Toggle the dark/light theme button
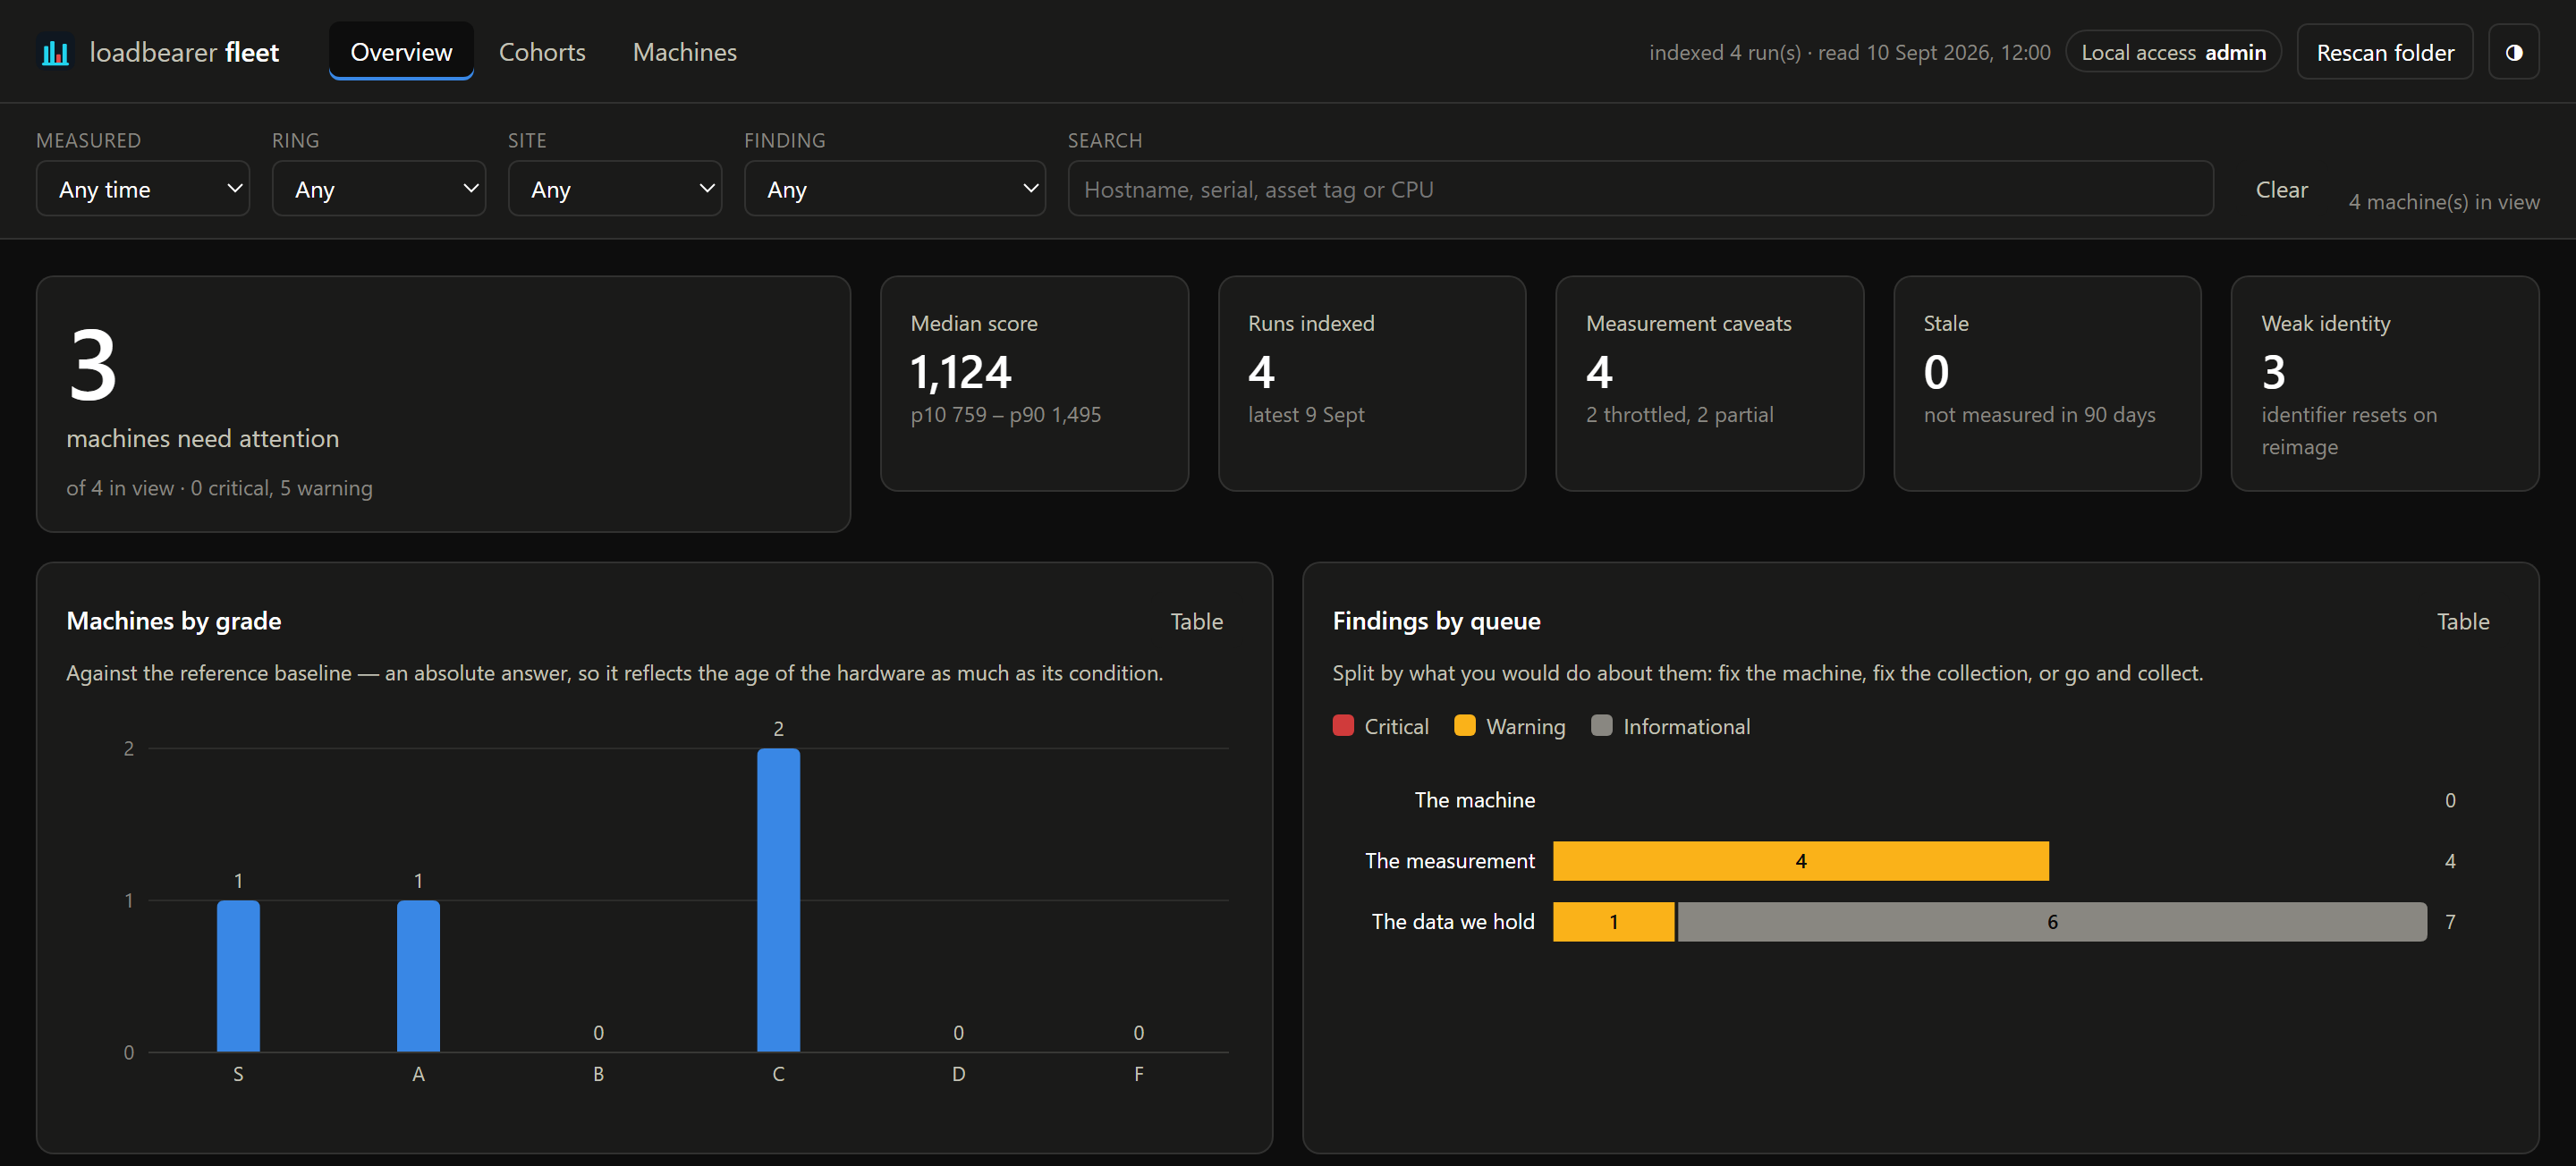This screenshot has width=2576, height=1166. pos(2513,52)
